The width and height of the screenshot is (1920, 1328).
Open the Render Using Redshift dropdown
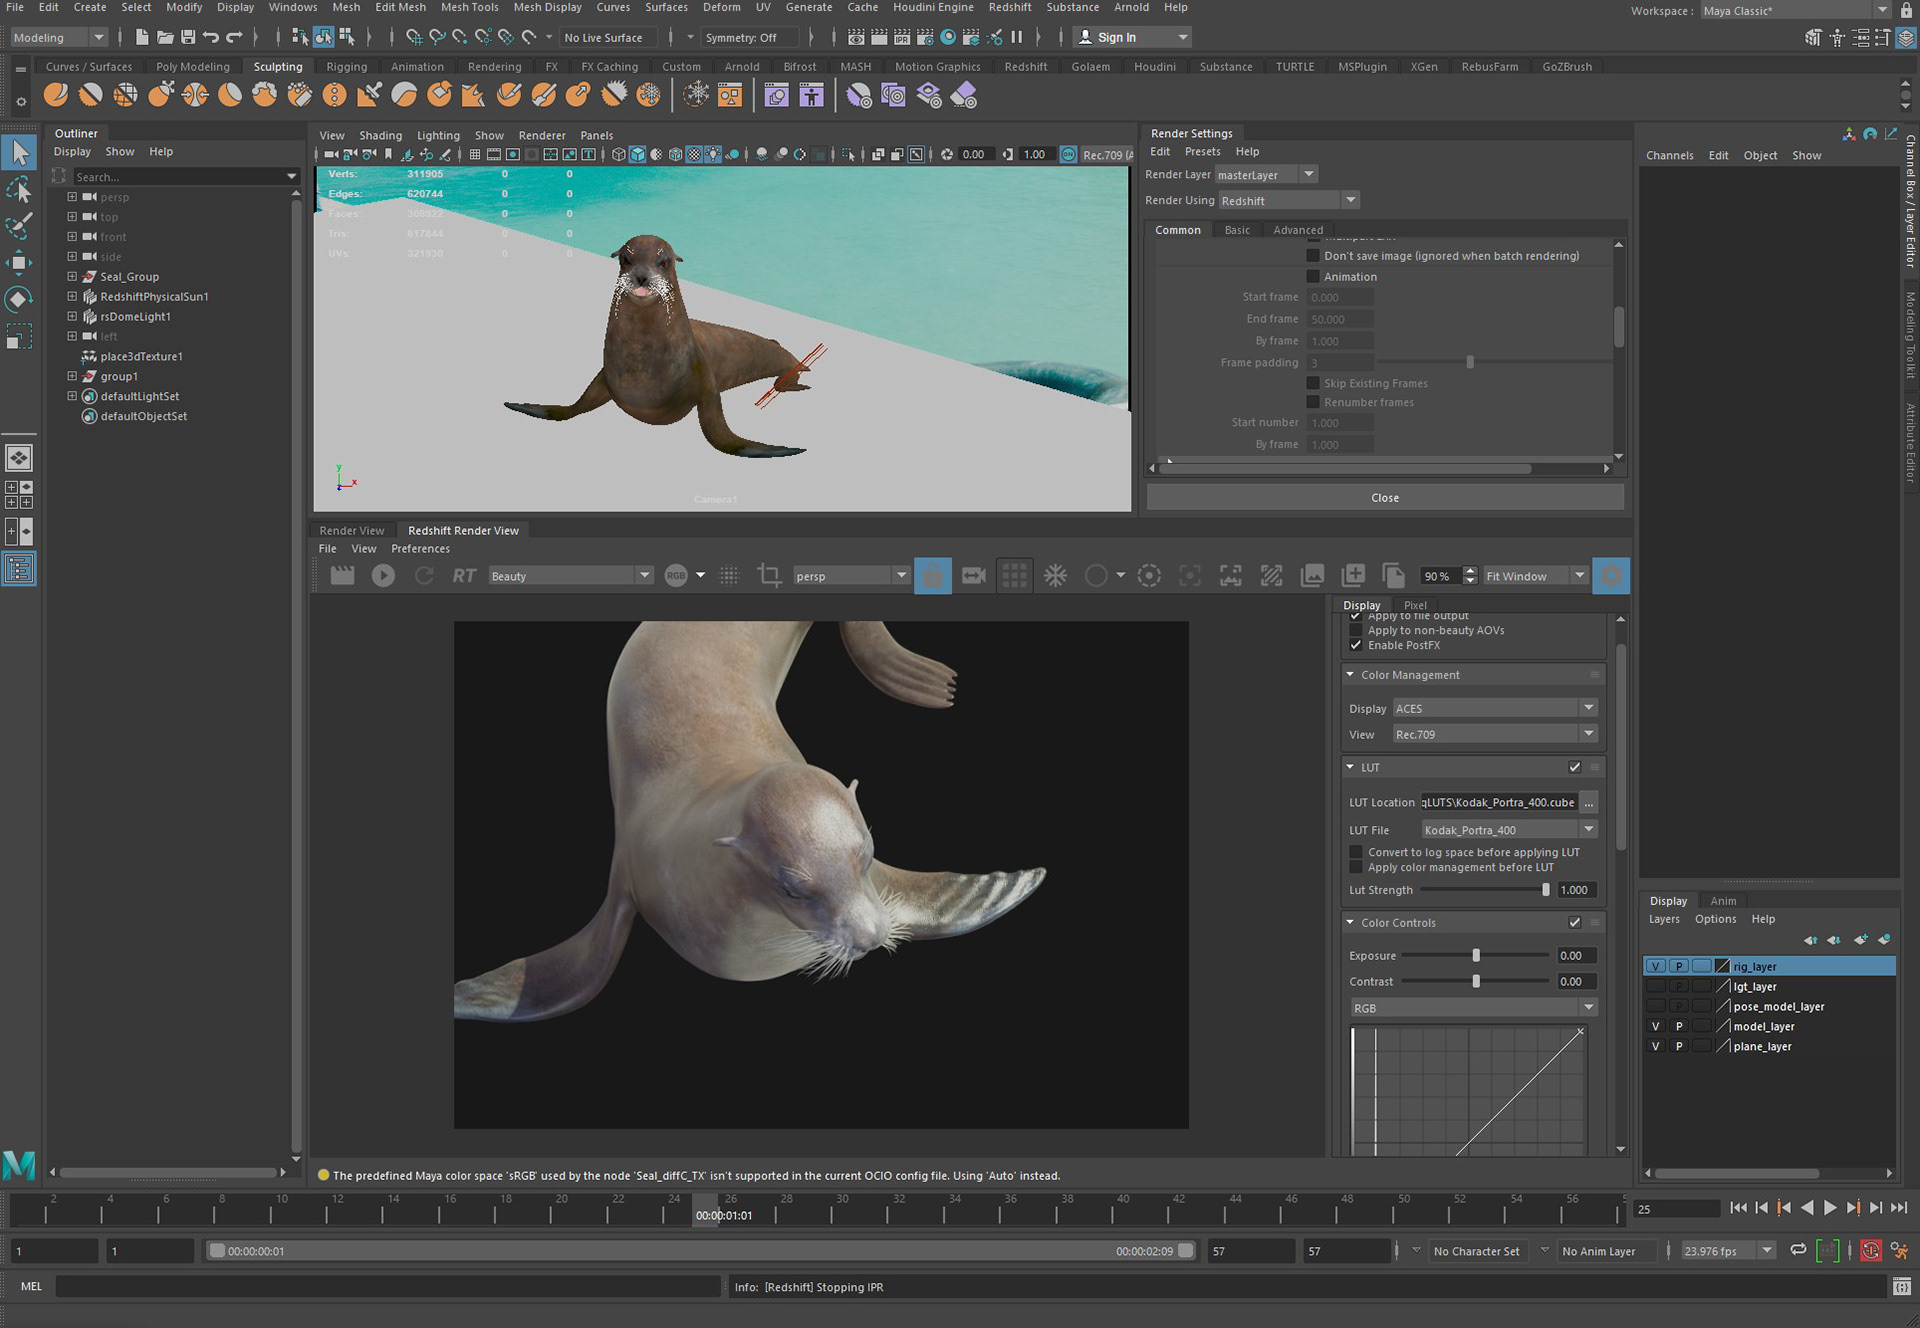[1289, 201]
